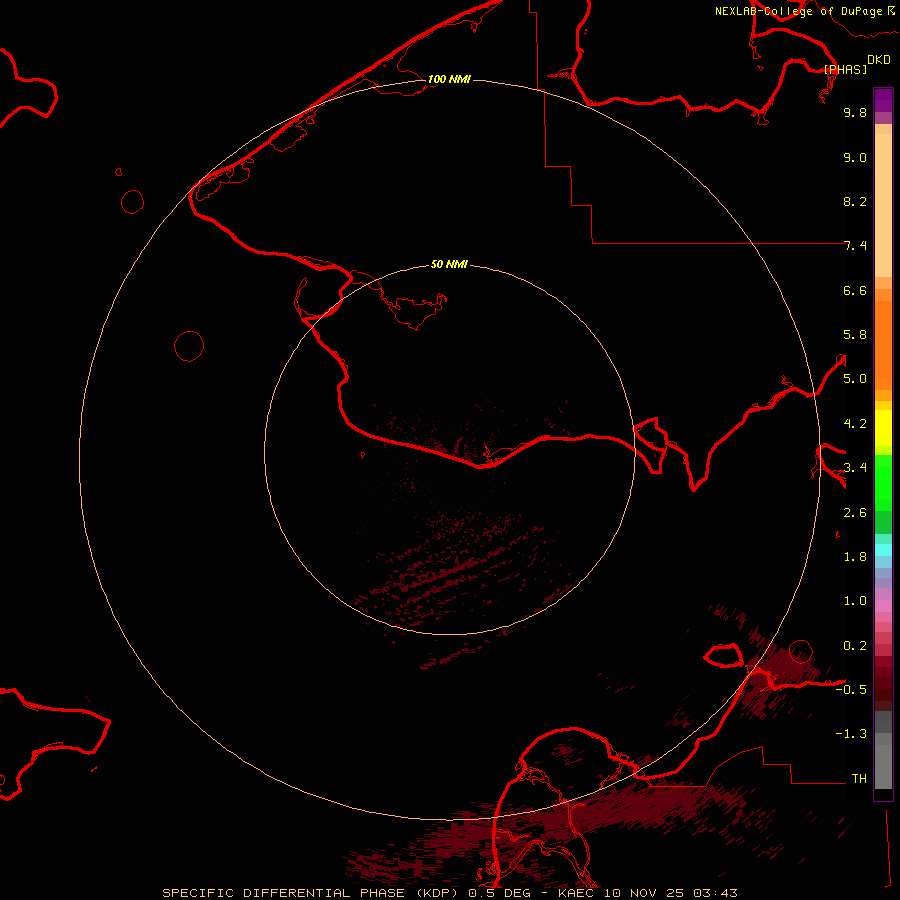Click the TH threshold label on the scale
This screenshot has height=900, width=900.
(859, 779)
